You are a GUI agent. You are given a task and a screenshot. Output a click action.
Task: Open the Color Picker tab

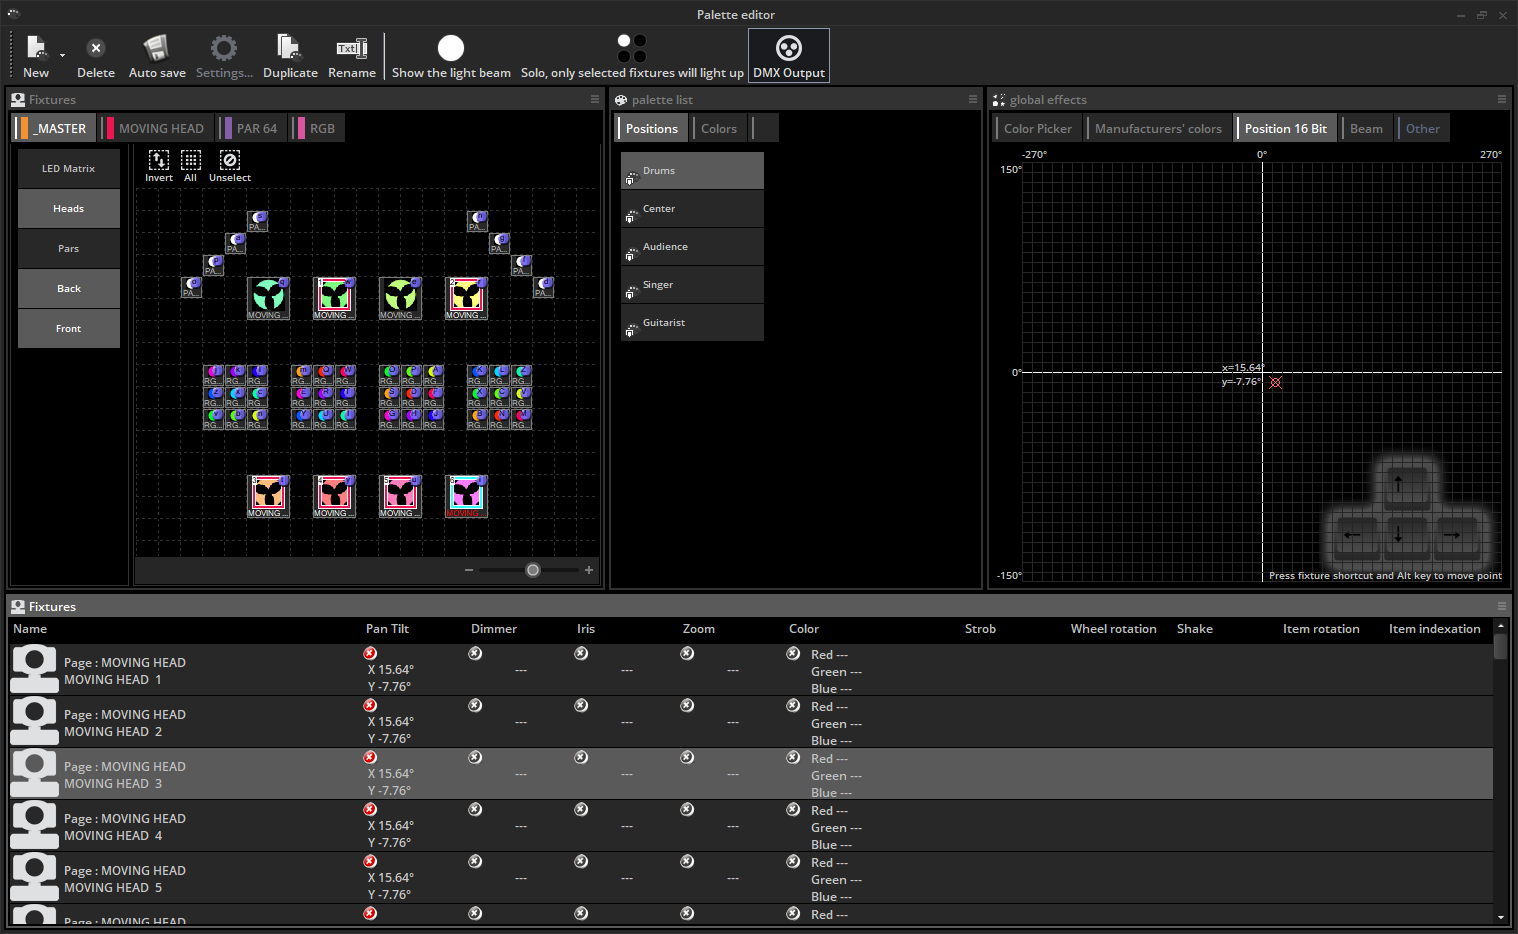[x=1037, y=129]
